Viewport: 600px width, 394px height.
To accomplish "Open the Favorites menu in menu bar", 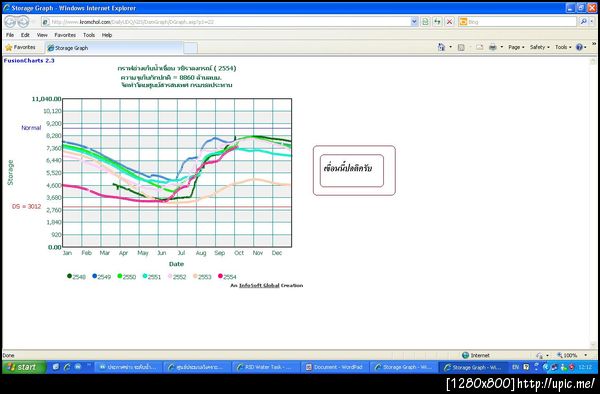I will point(65,35).
